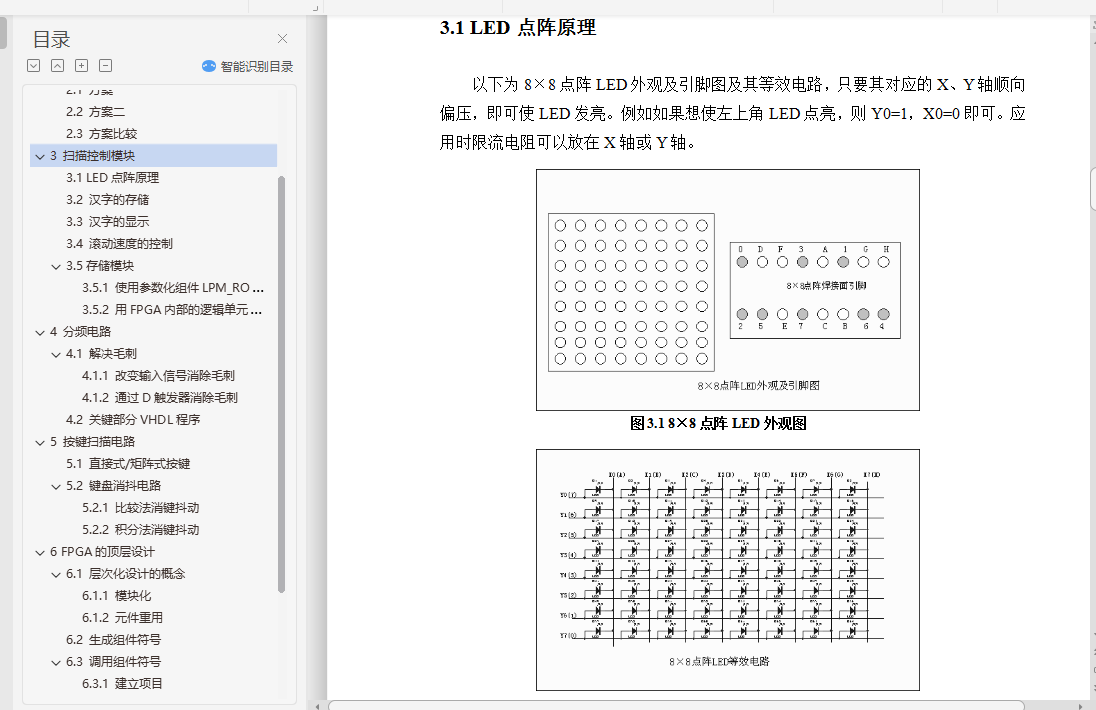Open '3.5.2 用 FPGA 内部的逻辑单元…' entry
Screen dimensions: 1096x710
(x=172, y=310)
